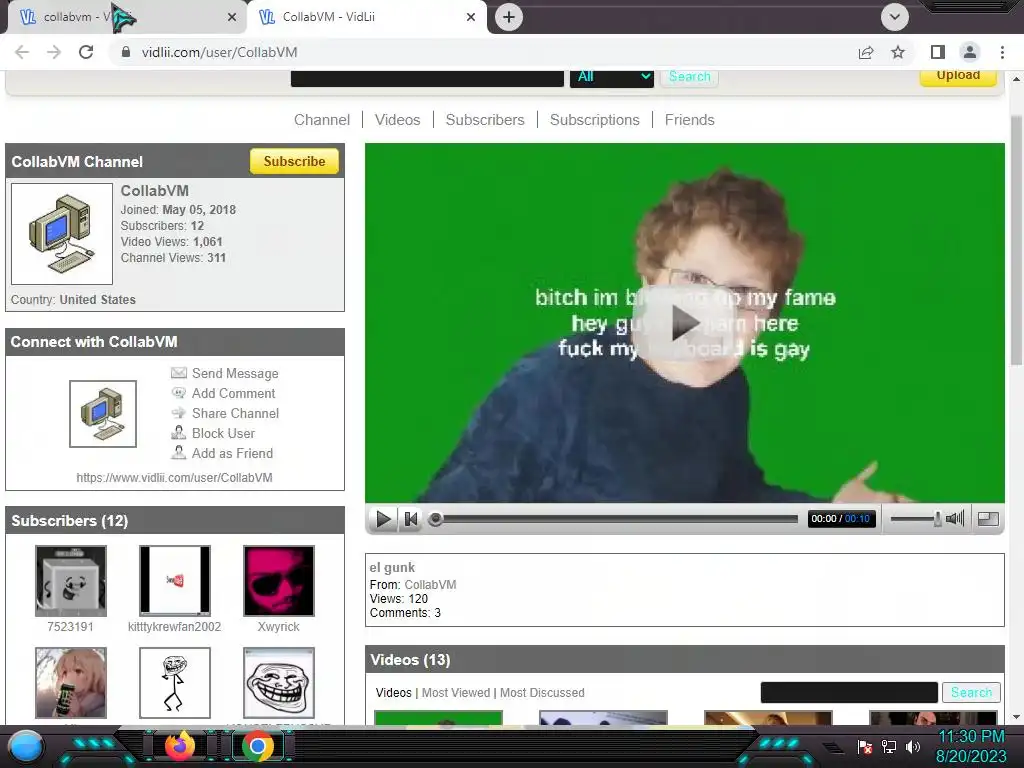Screen dimensions: 1024x768
Task: Open the trollface stick figure subscriber avatar
Action: tap(175, 683)
